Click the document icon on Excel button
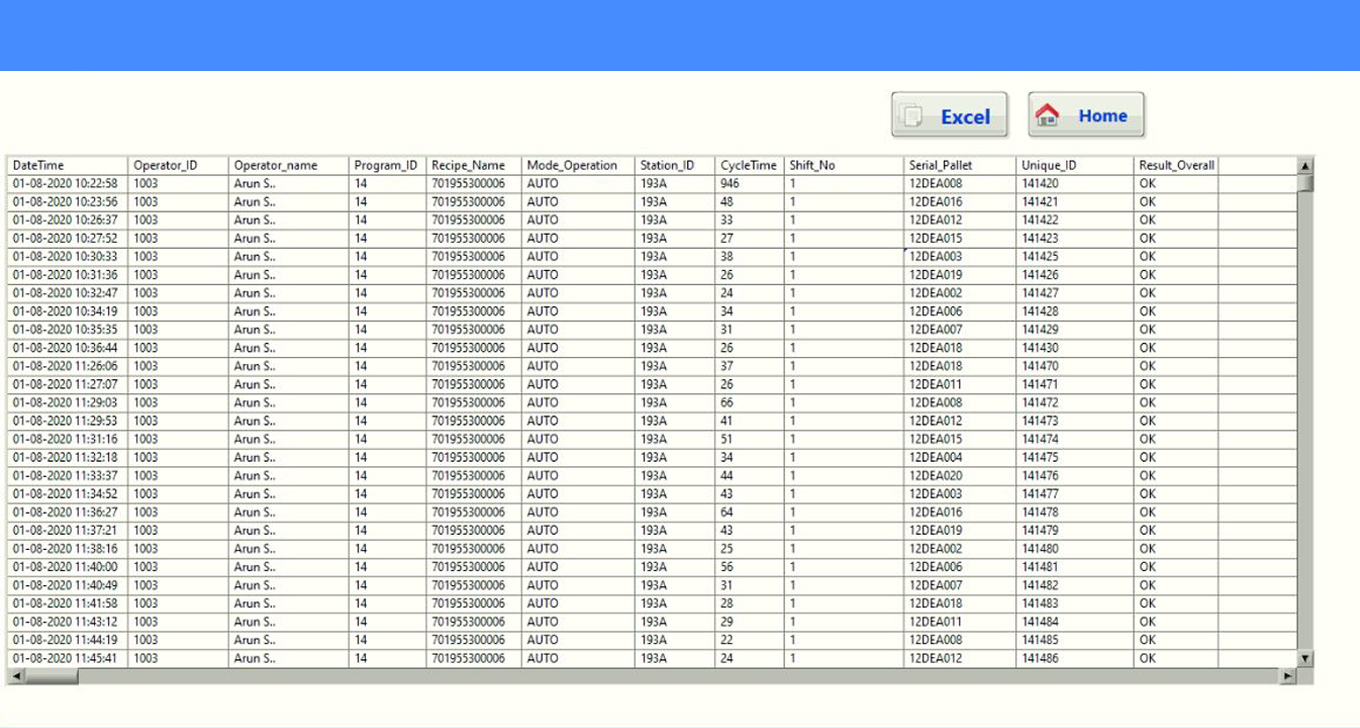 pyautogui.click(x=911, y=117)
